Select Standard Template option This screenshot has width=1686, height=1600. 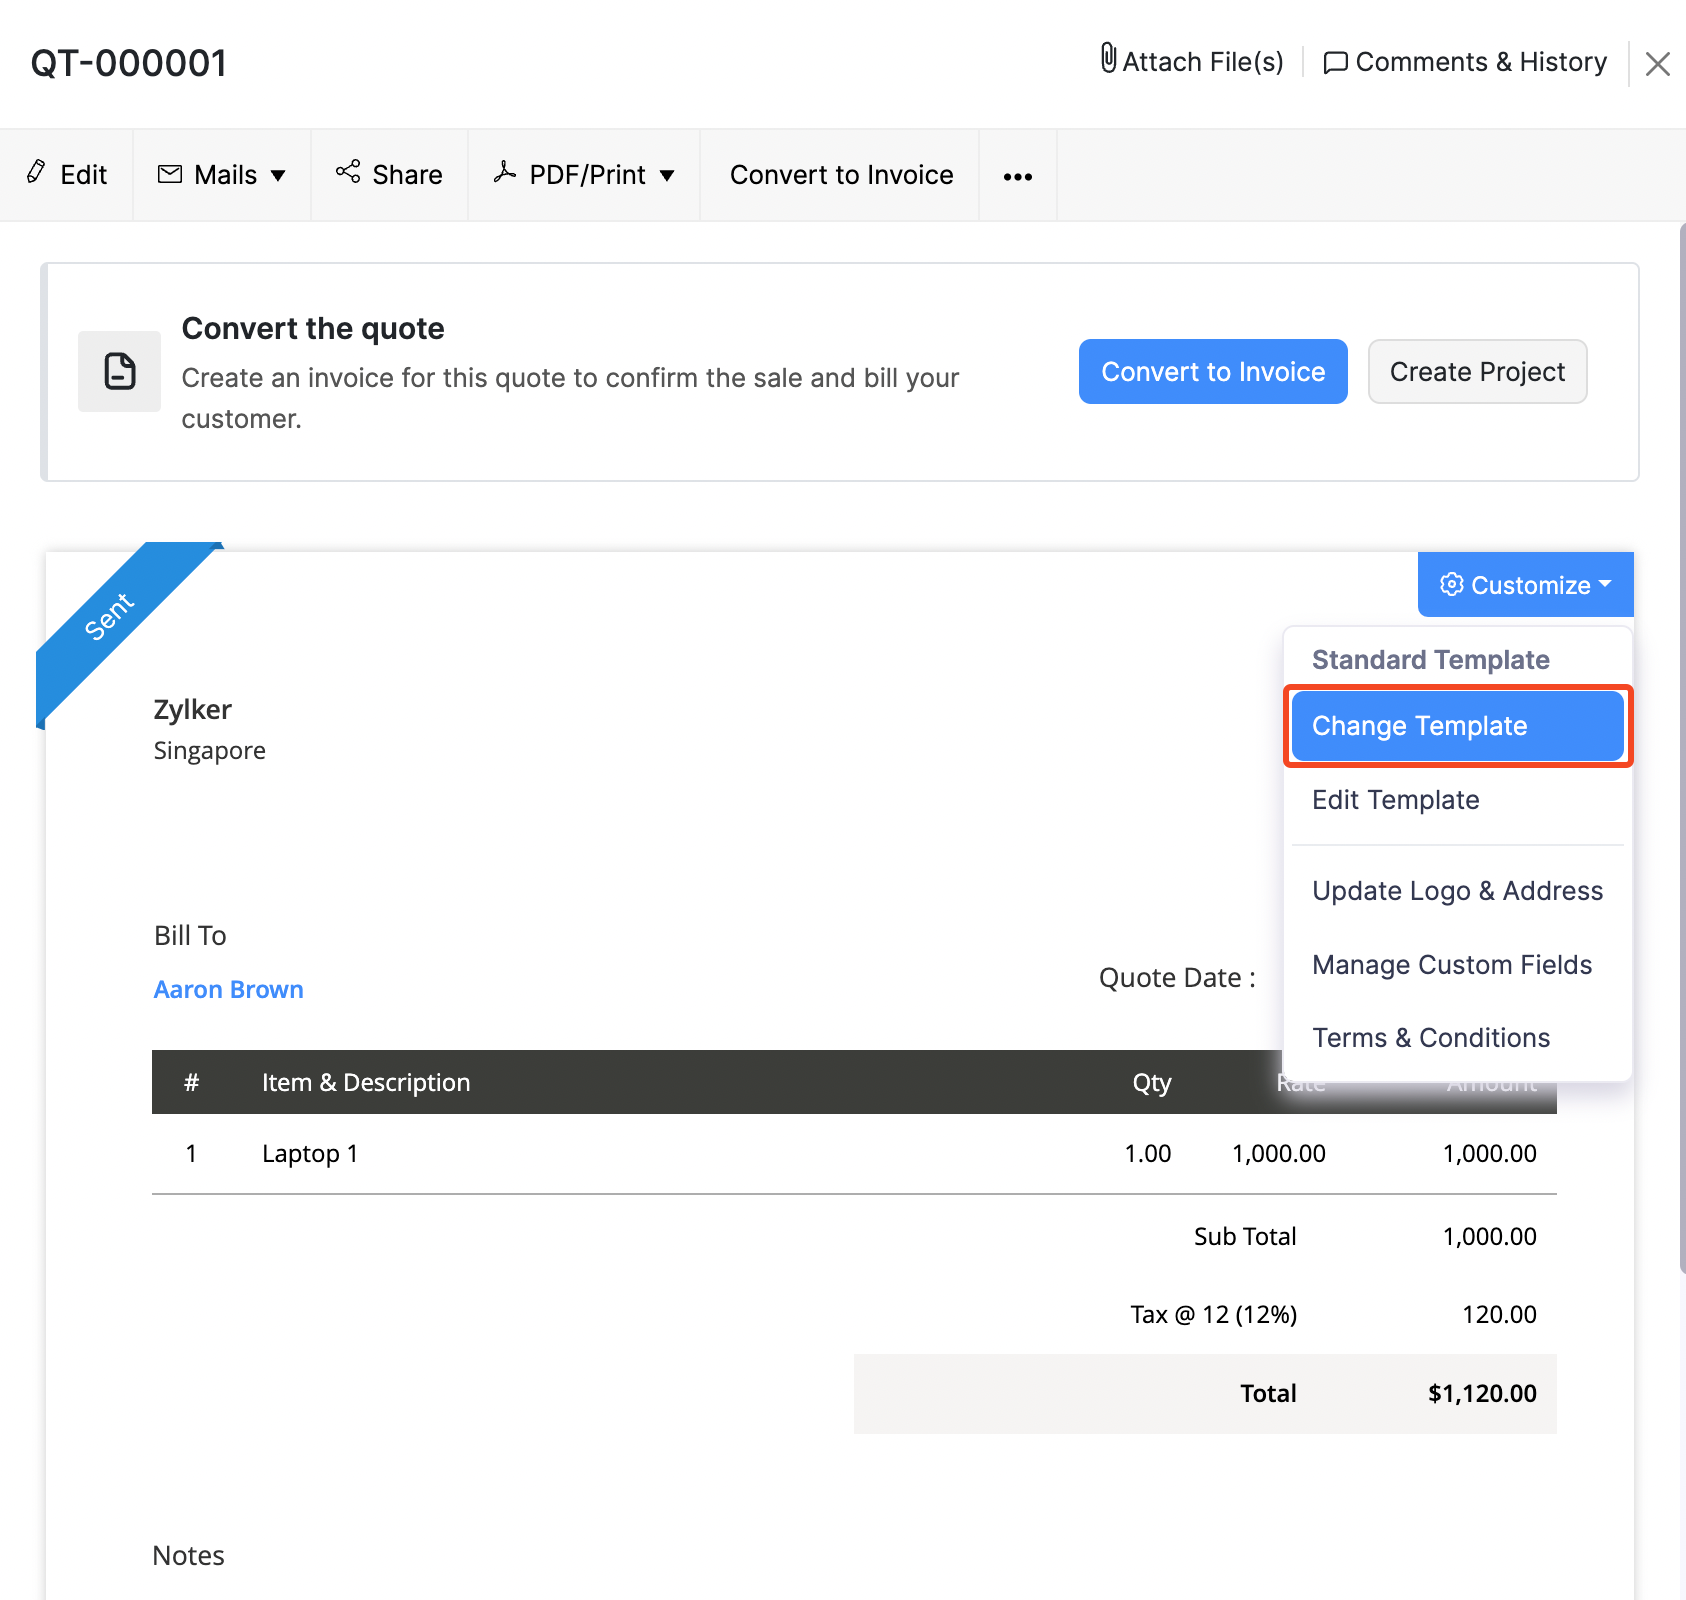(x=1430, y=659)
